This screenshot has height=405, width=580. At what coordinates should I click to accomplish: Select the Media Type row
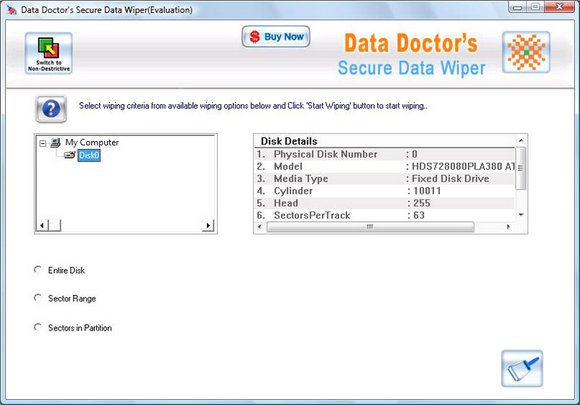[385, 179]
